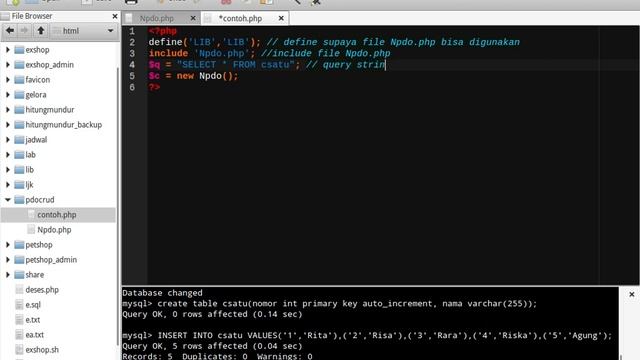This screenshot has height=360, width=640.
Task: Close the *contoh.php tab
Action: pyautogui.click(x=281, y=18)
